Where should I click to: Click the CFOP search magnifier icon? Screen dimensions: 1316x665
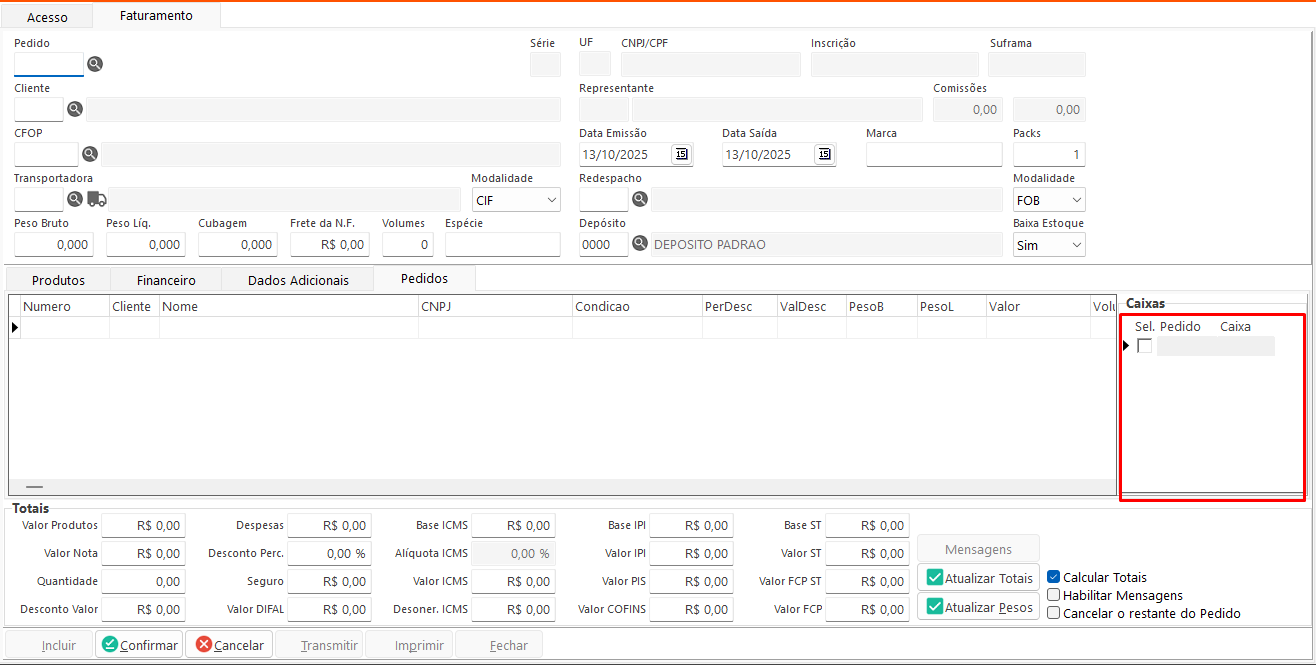(90, 154)
